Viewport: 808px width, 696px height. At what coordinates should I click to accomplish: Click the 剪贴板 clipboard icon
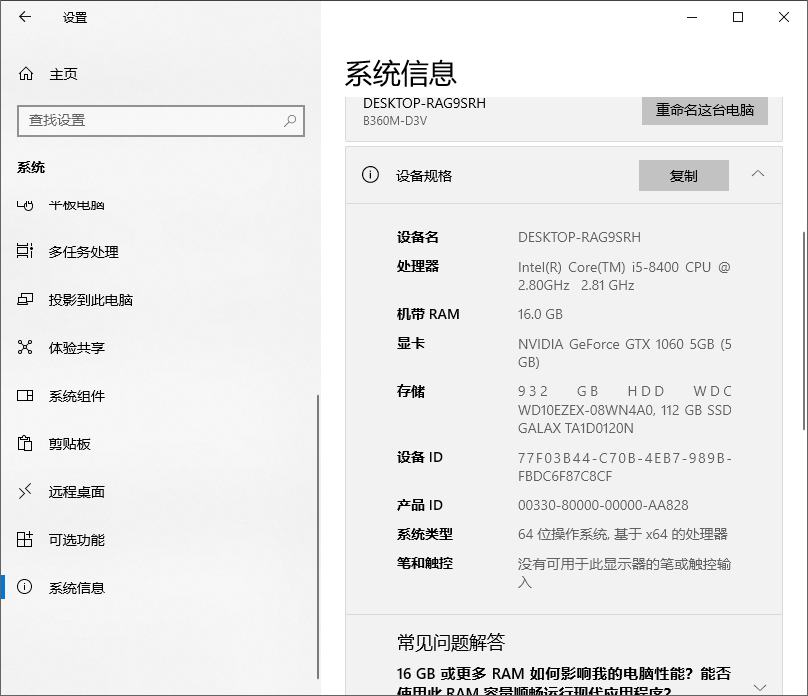[x=25, y=443]
